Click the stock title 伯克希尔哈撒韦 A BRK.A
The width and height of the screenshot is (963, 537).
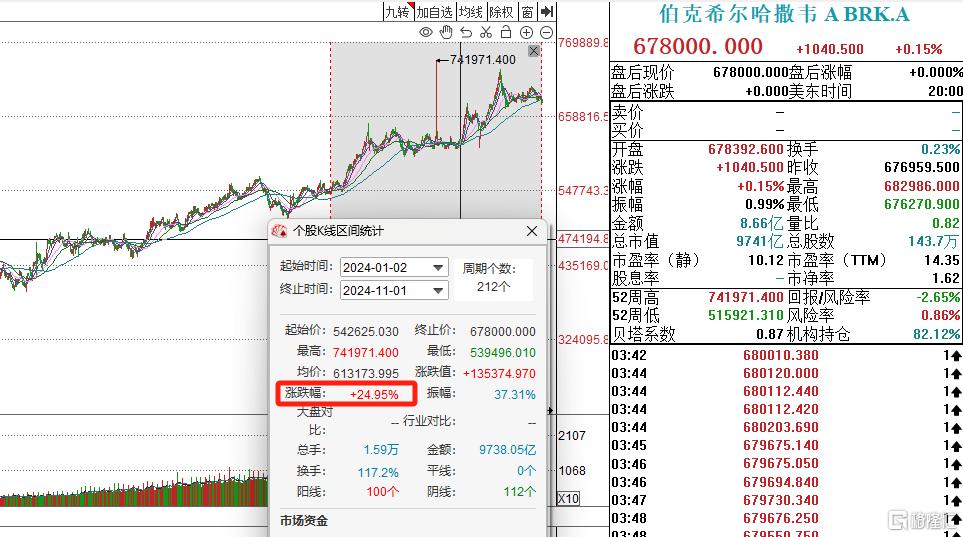[x=784, y=14]
